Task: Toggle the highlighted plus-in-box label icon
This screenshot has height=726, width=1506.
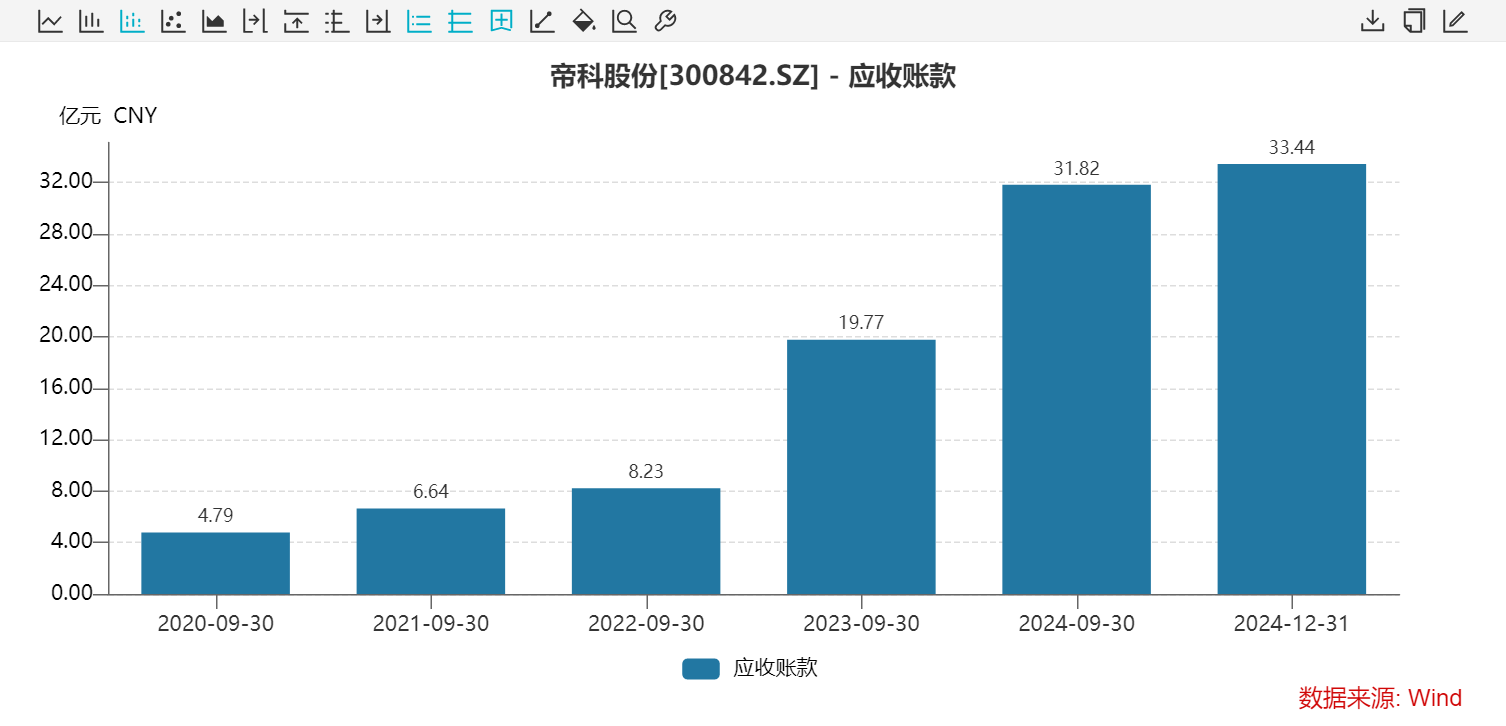Action: point(501,21)
